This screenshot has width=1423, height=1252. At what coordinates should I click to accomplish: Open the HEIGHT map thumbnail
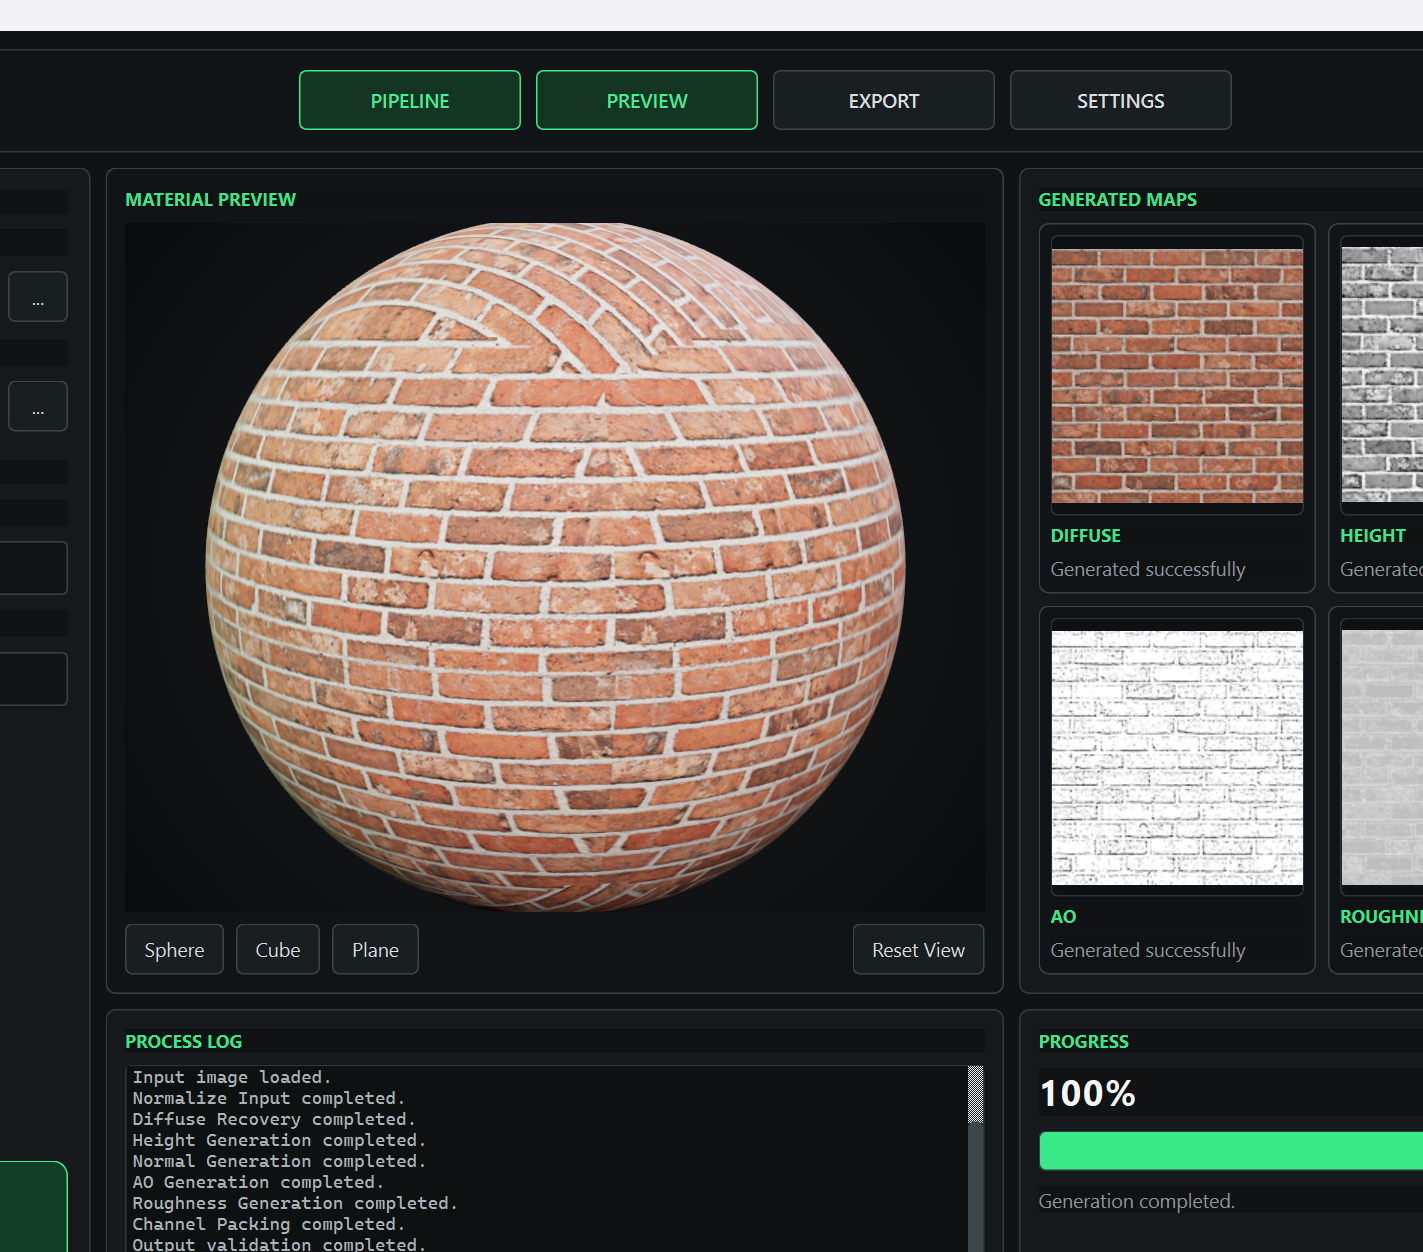1382,376
